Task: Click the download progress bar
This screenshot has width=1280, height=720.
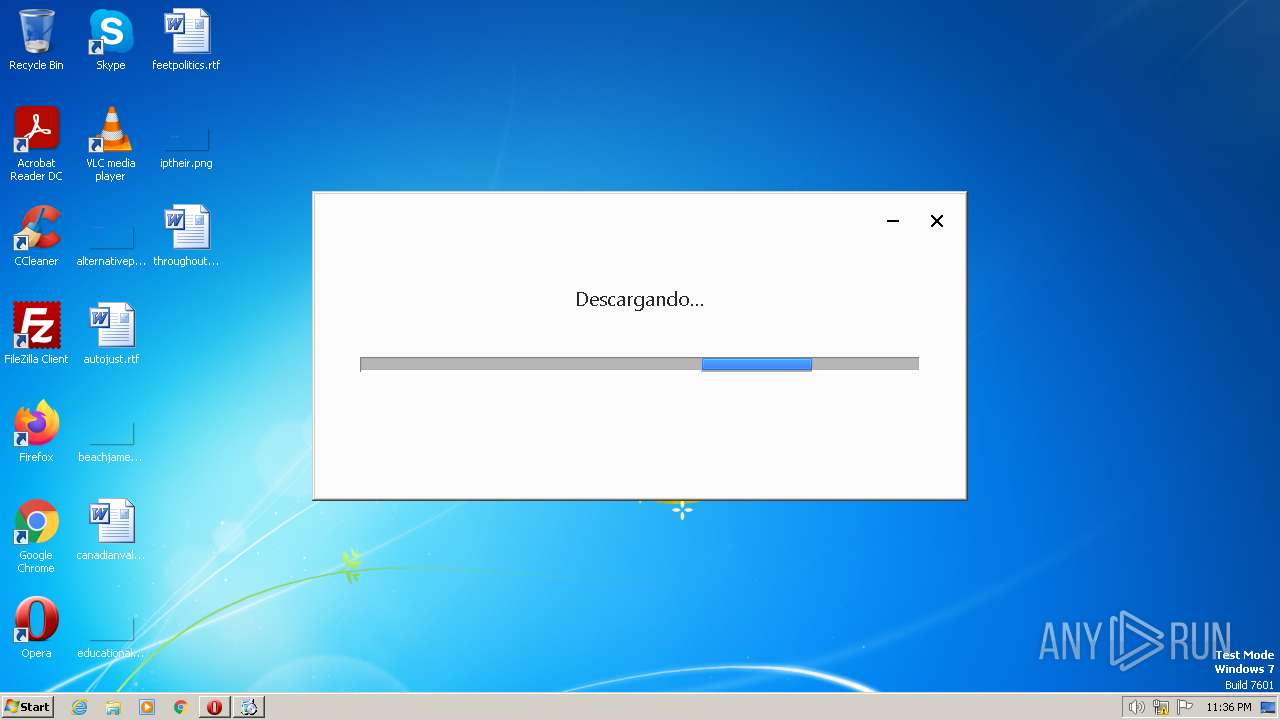Action: [x=639, y=364]
